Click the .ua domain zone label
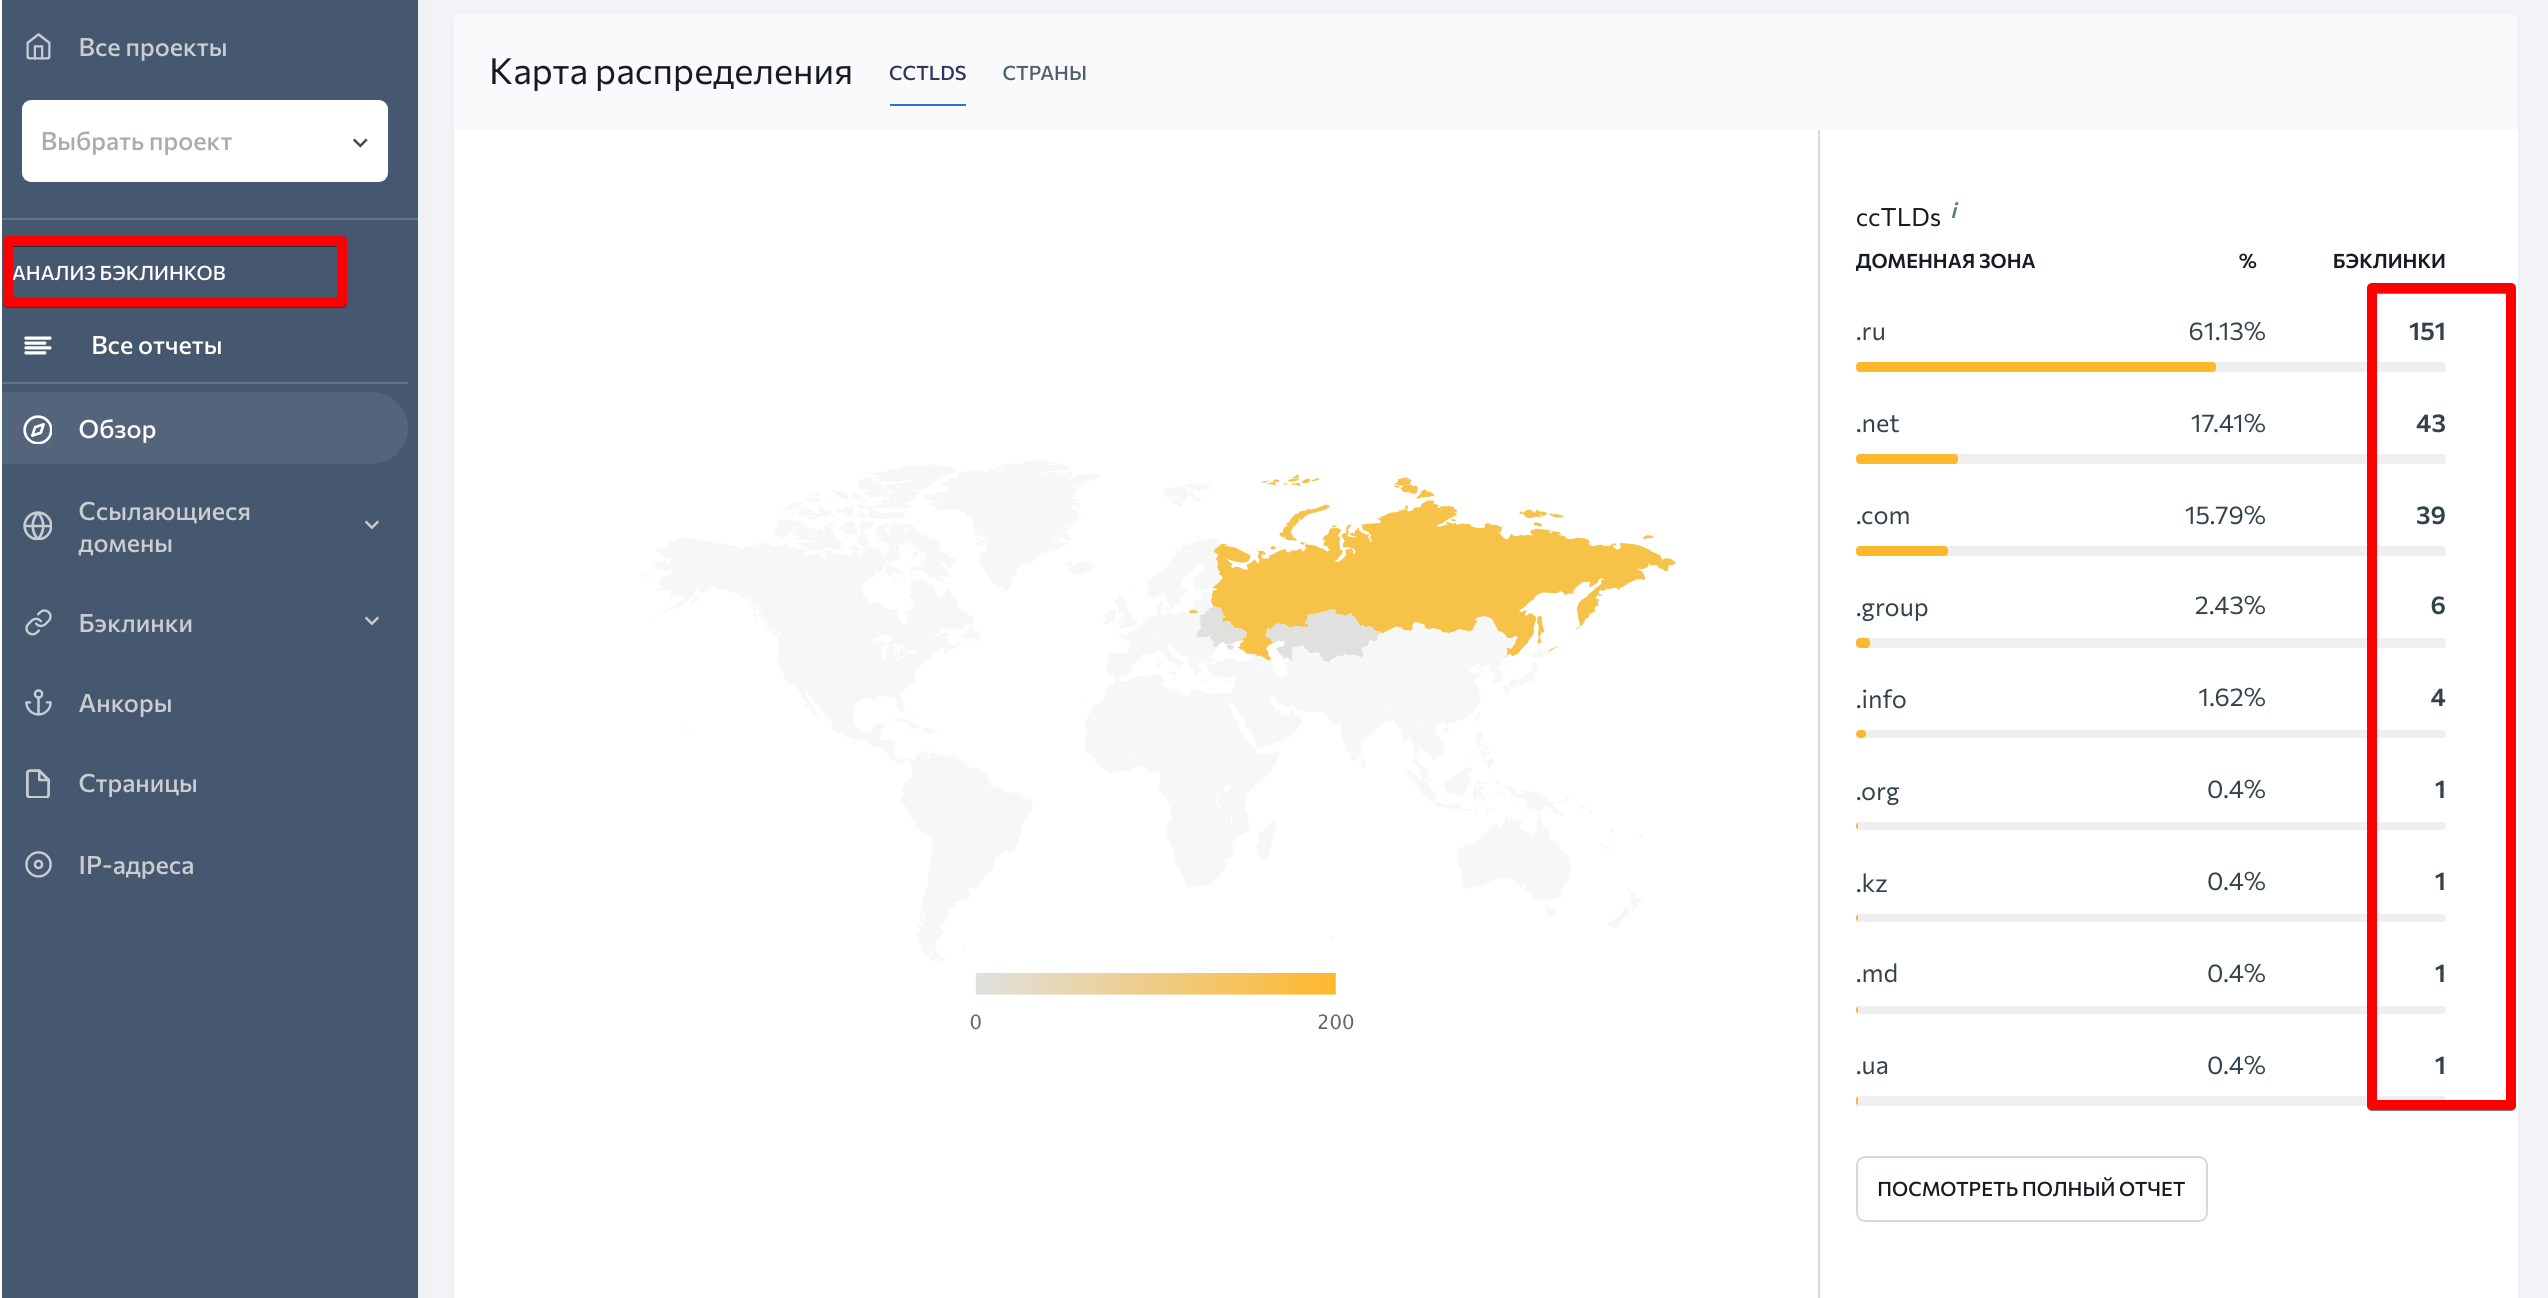Screen dimensions: 2548x1298 (x=1872, y=1066)
